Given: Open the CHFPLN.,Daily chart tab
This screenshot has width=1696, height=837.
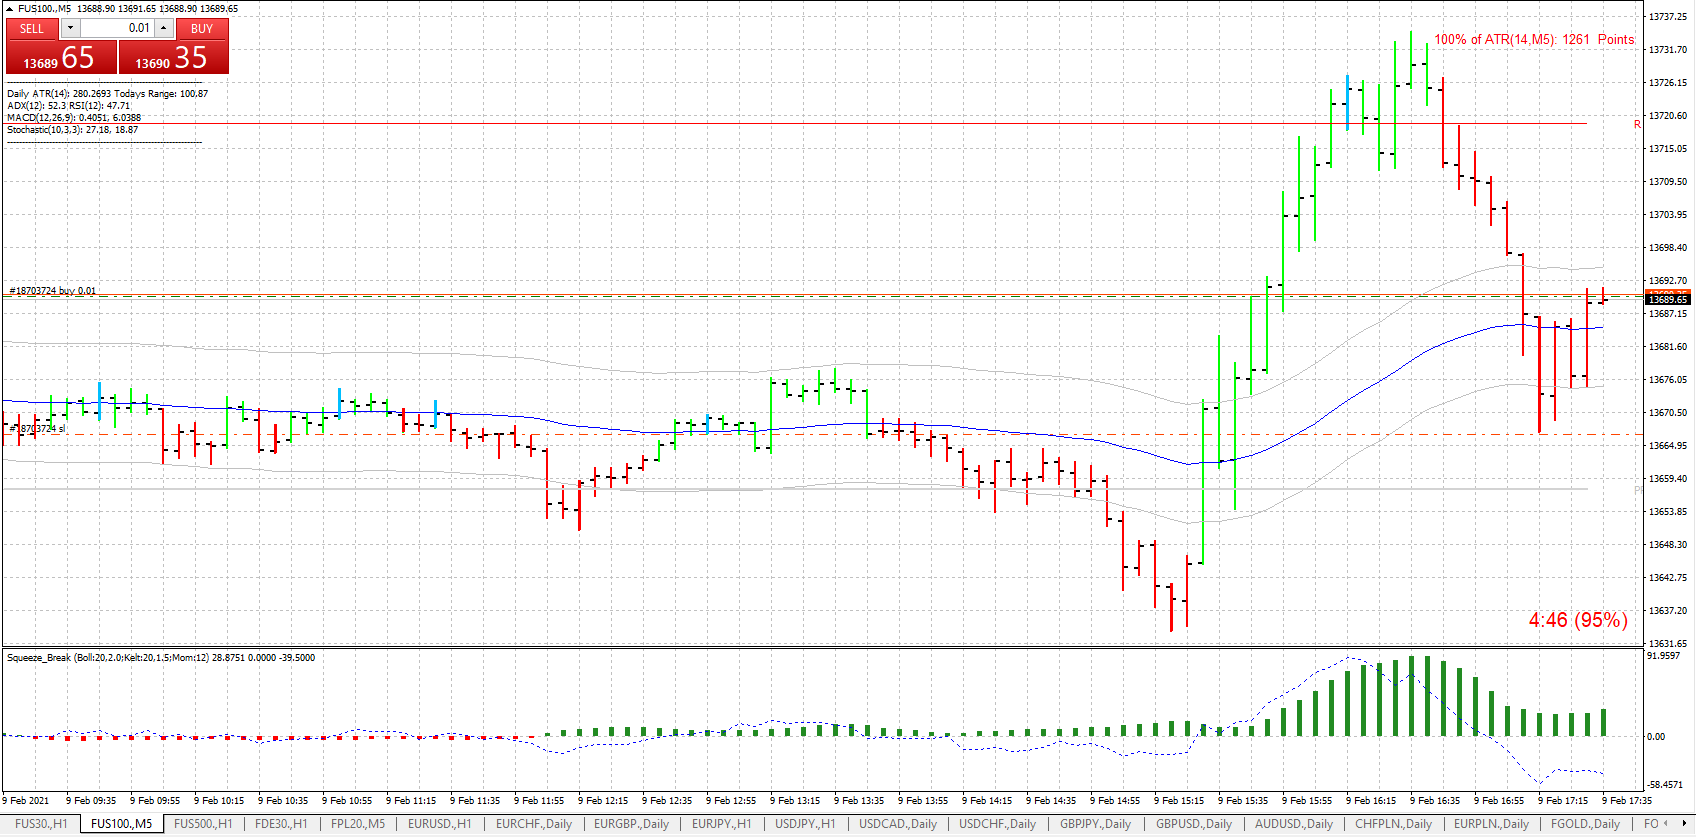Looking at the screenshot, I should tap(1394, 824).
